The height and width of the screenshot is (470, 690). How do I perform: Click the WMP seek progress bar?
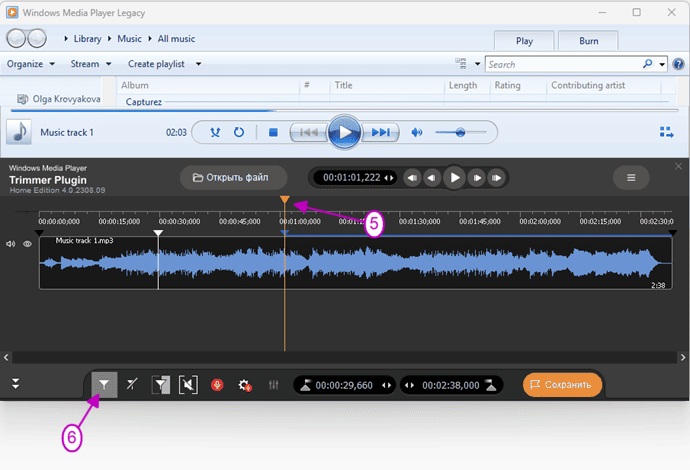click(x=344, y=110)
